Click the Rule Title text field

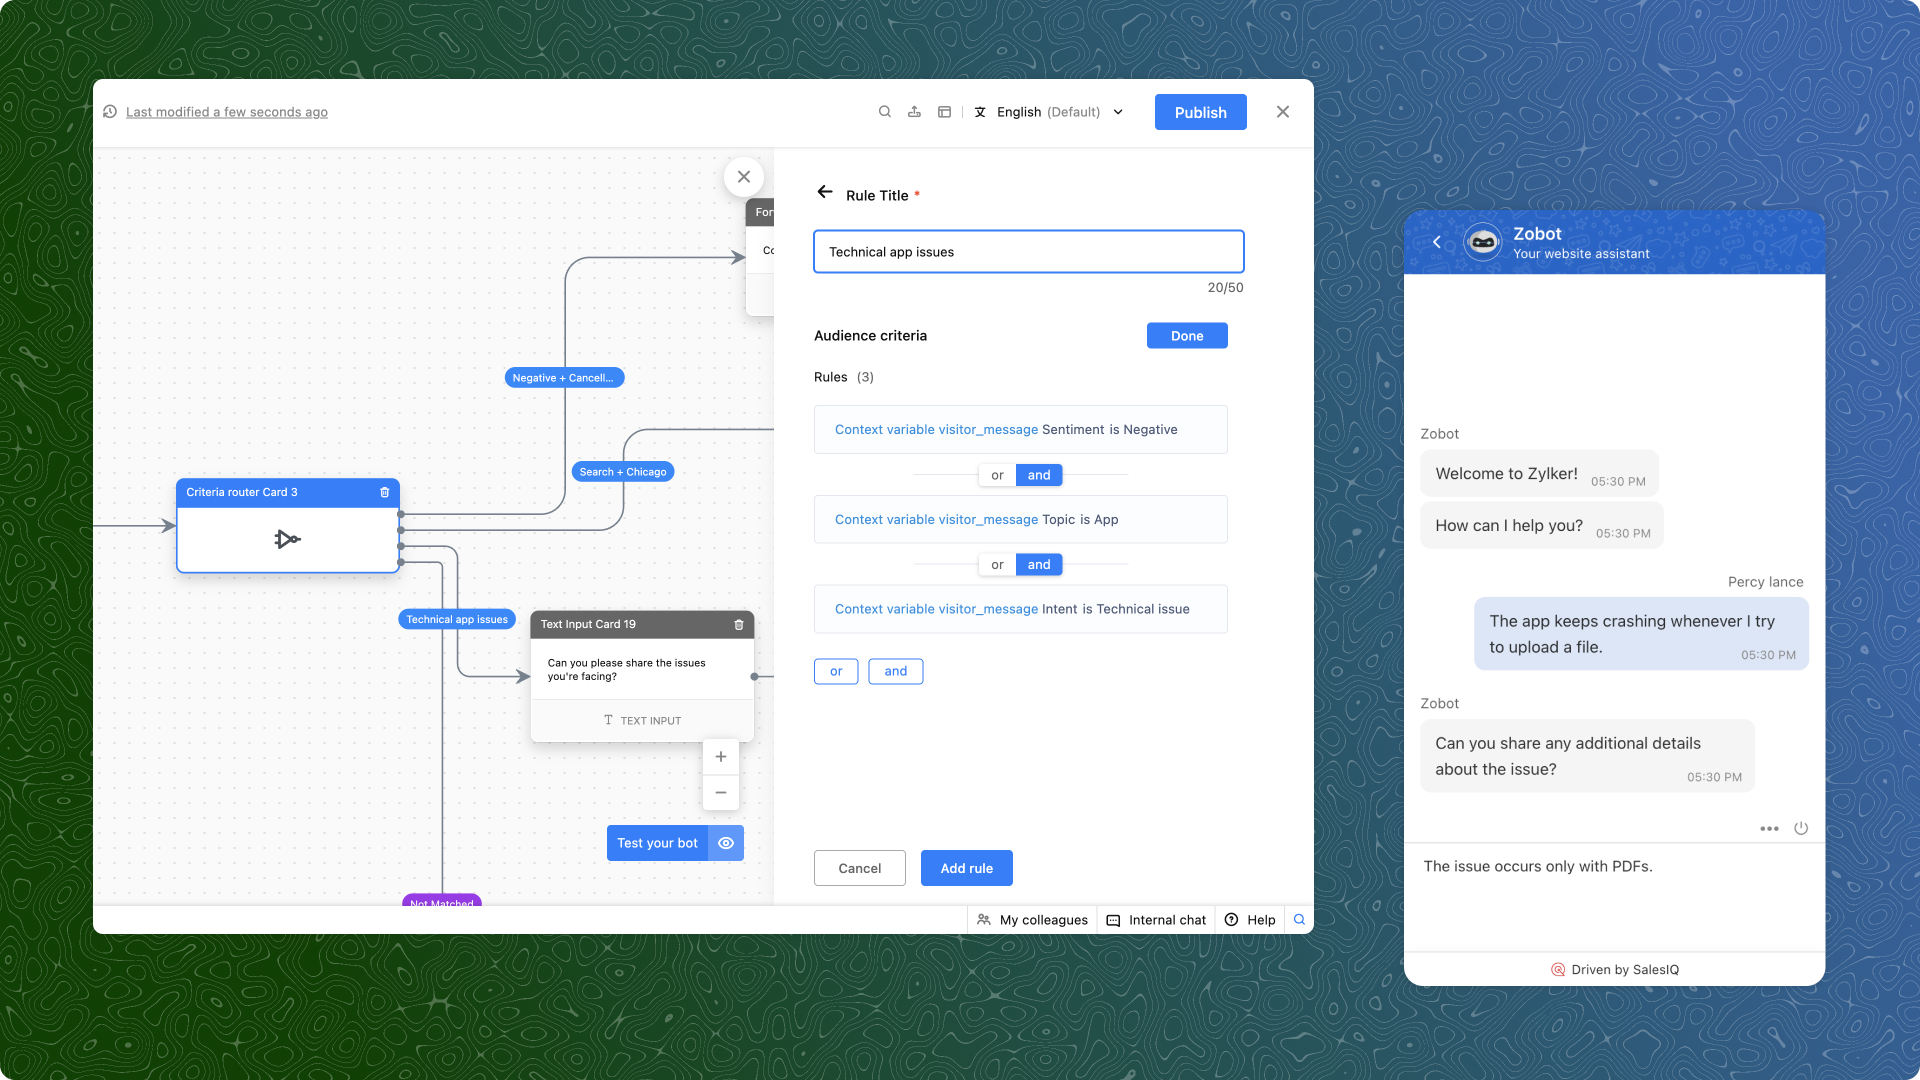1028,252
